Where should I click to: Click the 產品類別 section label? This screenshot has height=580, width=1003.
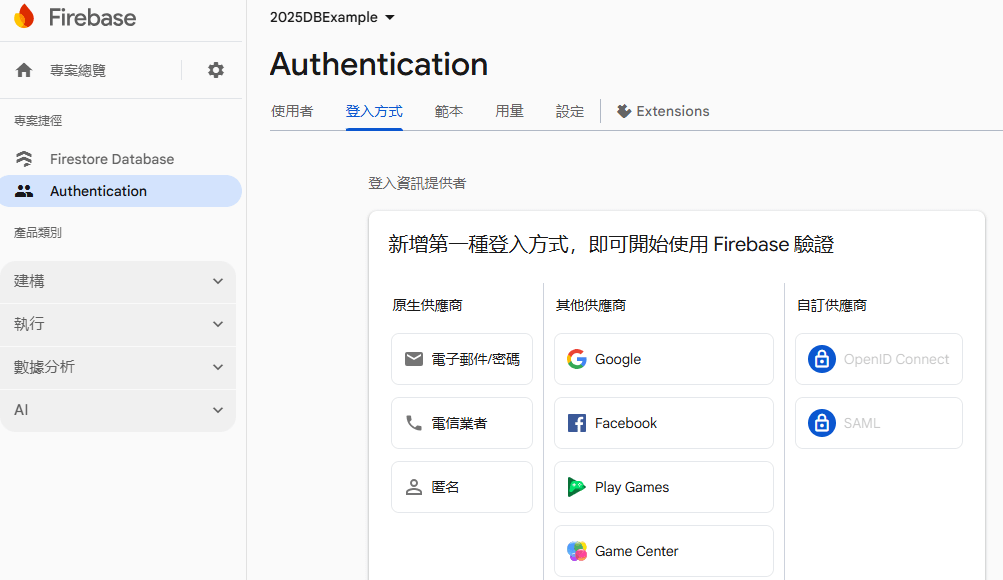coord(38,233)
